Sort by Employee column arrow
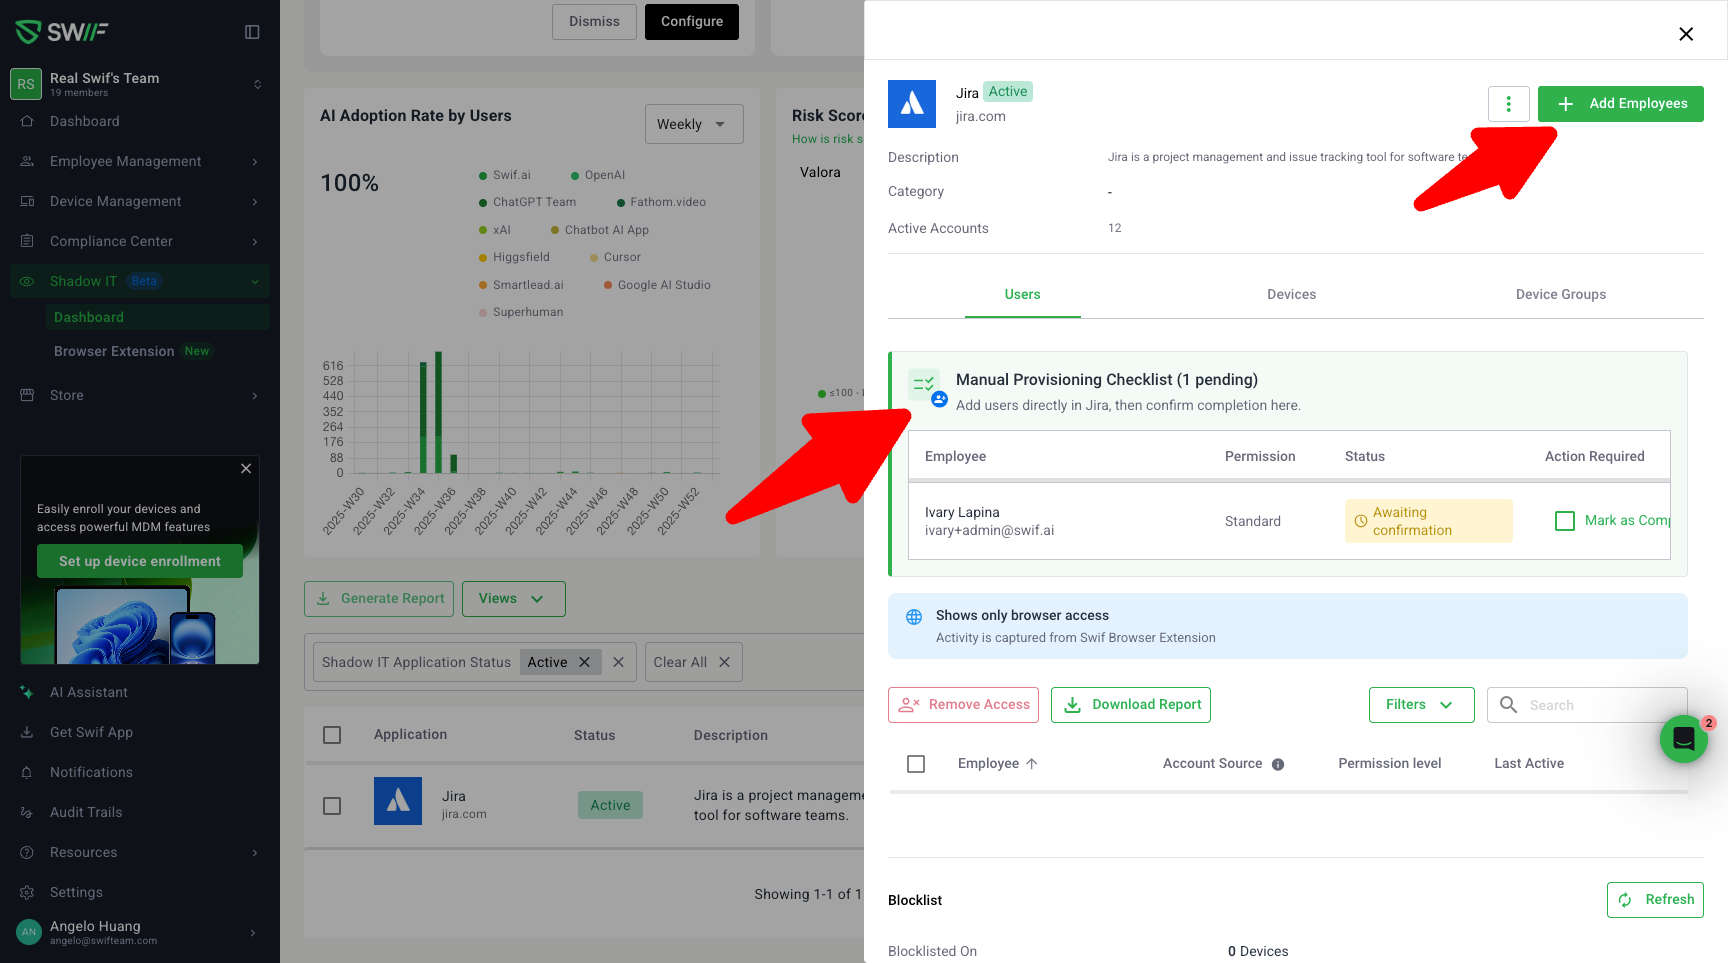The width and height of the screenshot is (1728, 963). [x=1032, y=764]
